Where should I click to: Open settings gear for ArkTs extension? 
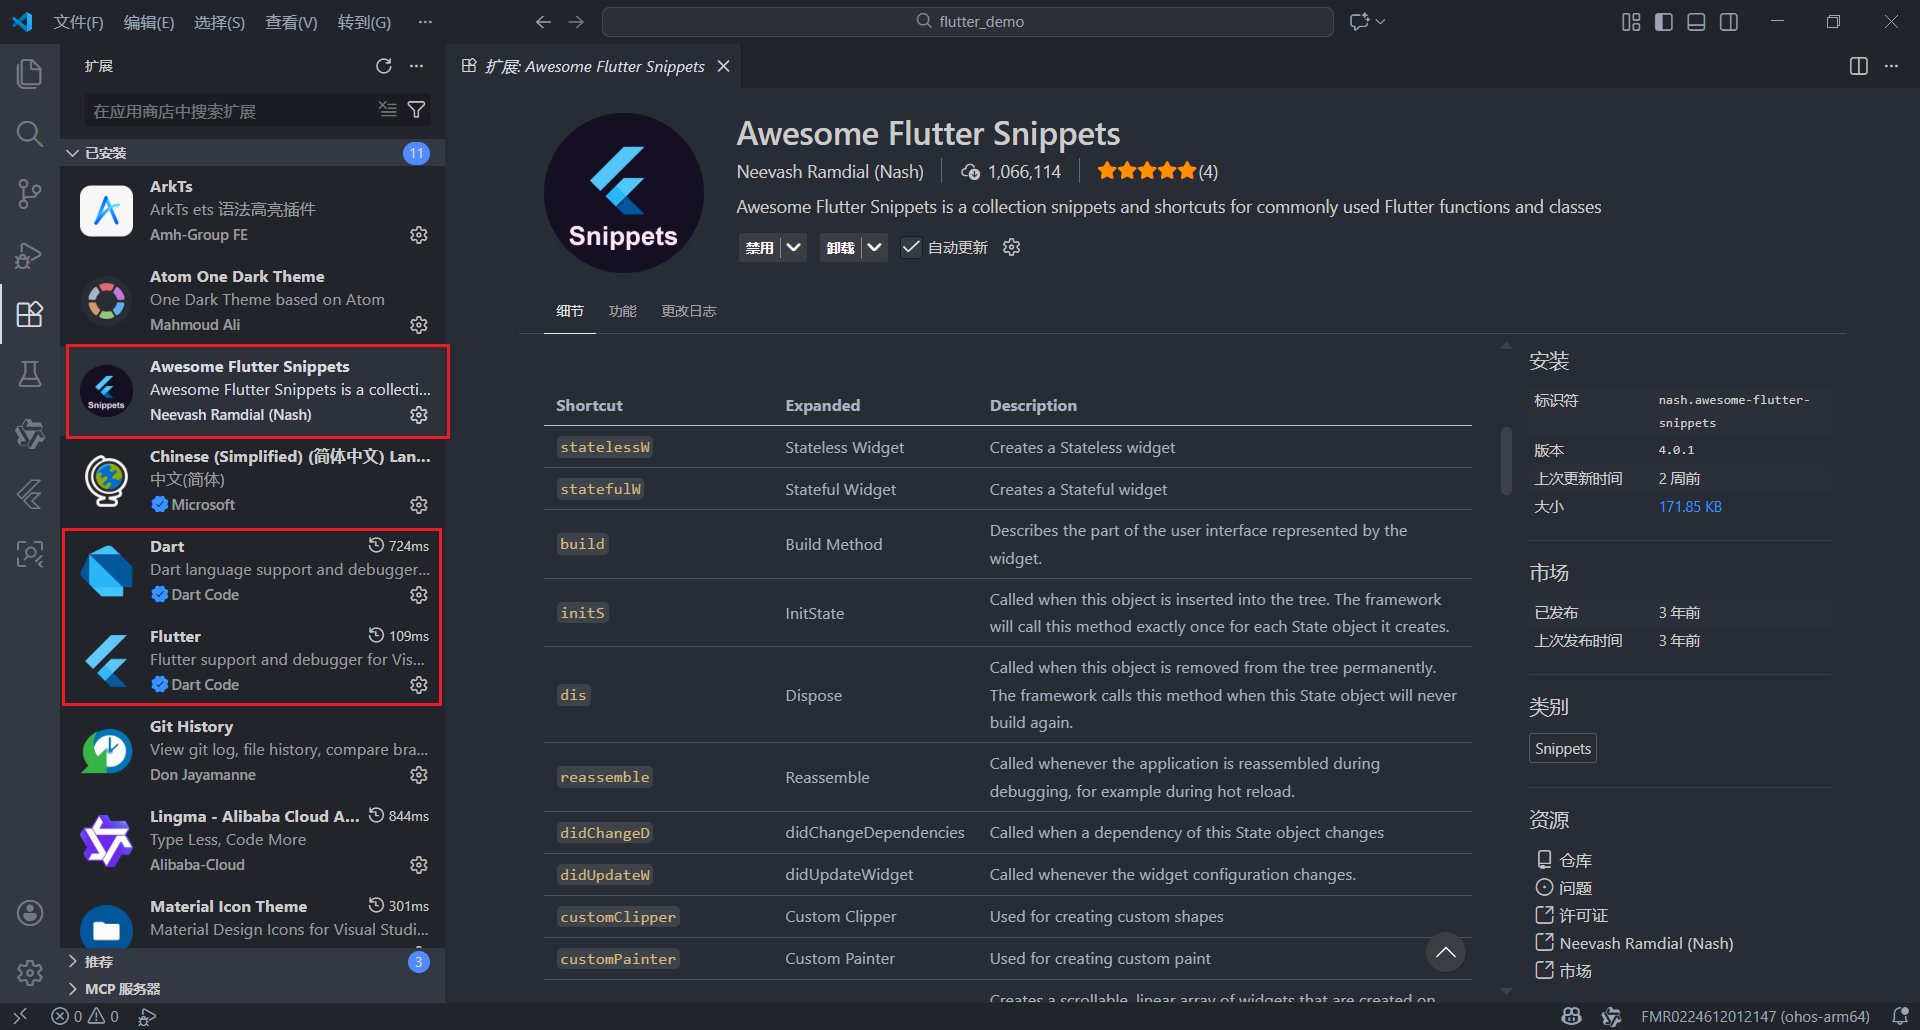tap(419, 235)
